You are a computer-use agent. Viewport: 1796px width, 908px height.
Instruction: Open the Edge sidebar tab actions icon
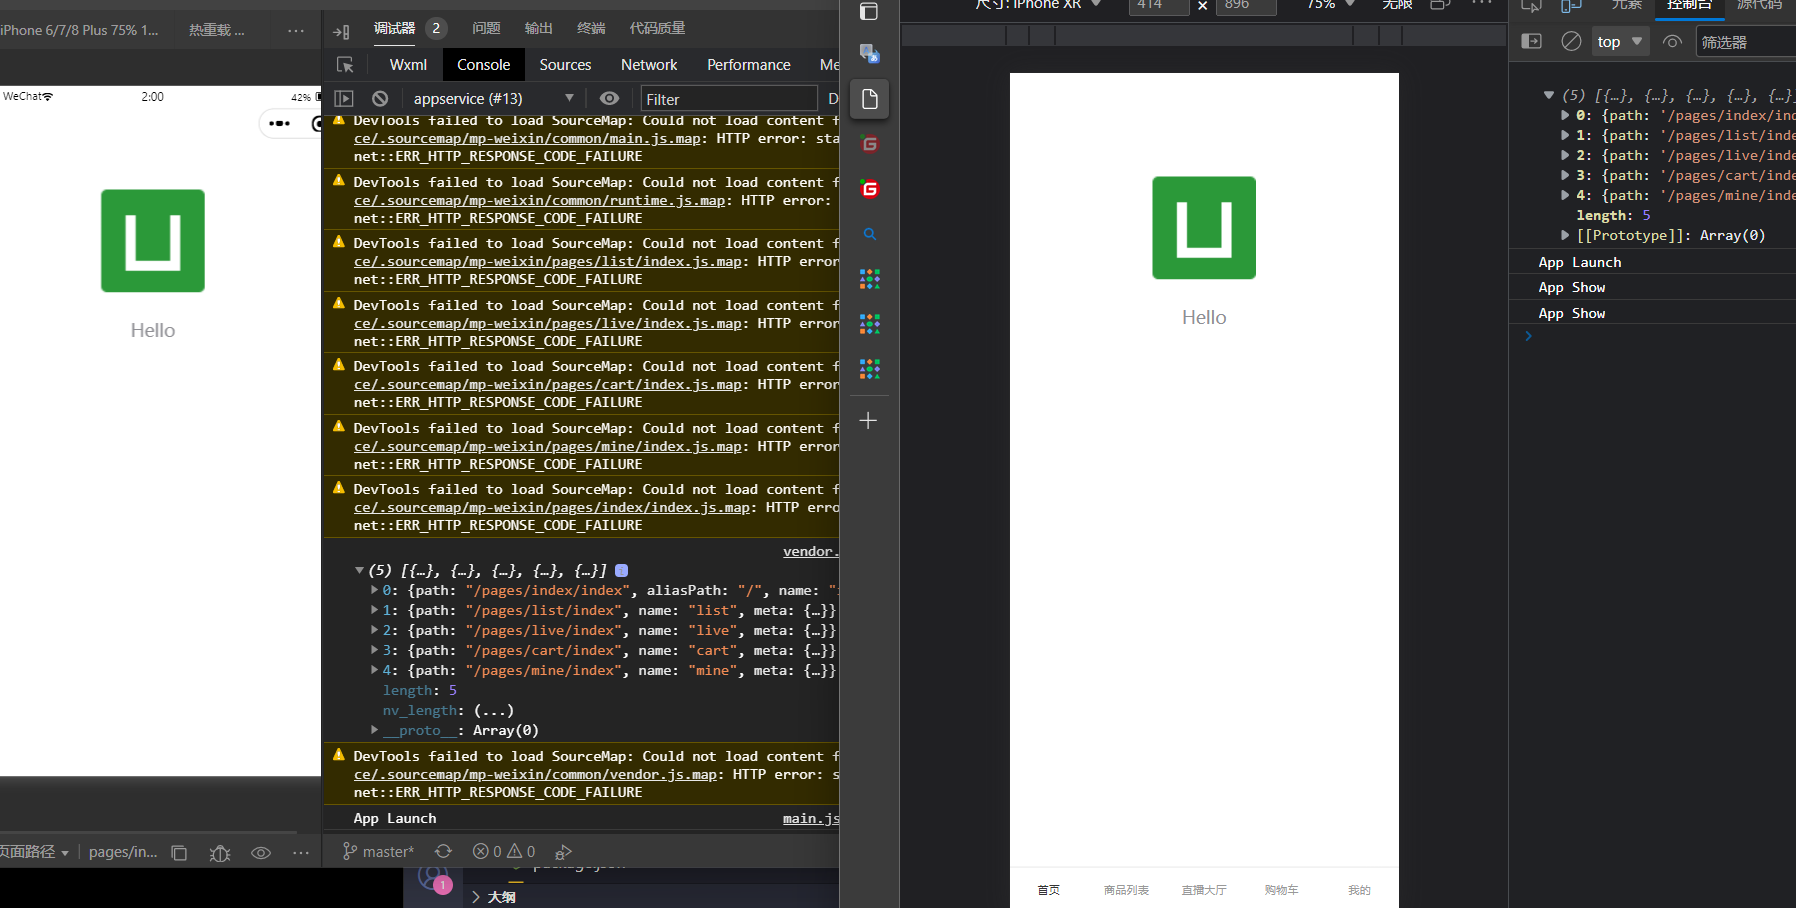tap(869, 11)
